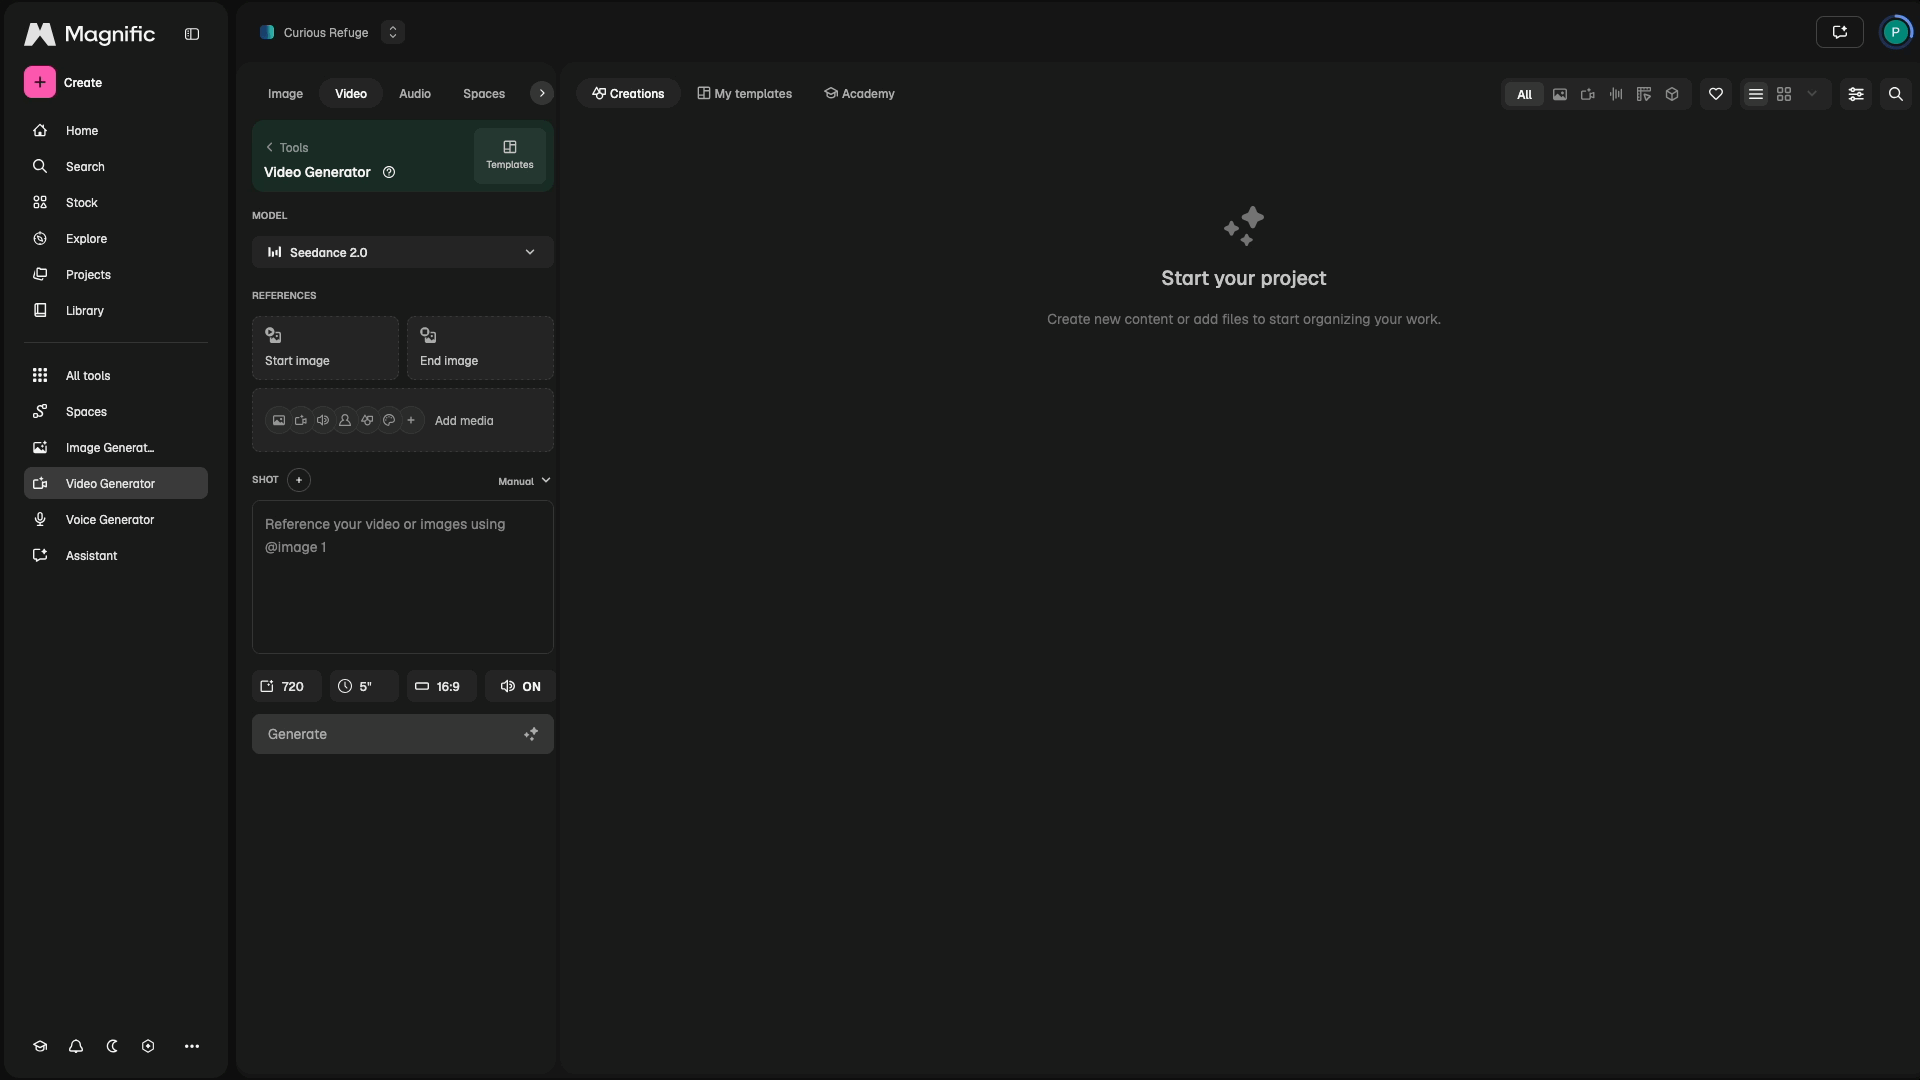Image resolution: width=1920 pixels, height=1080 pixels.
Task: Open the Stock section
Action: tap(116, 203)
